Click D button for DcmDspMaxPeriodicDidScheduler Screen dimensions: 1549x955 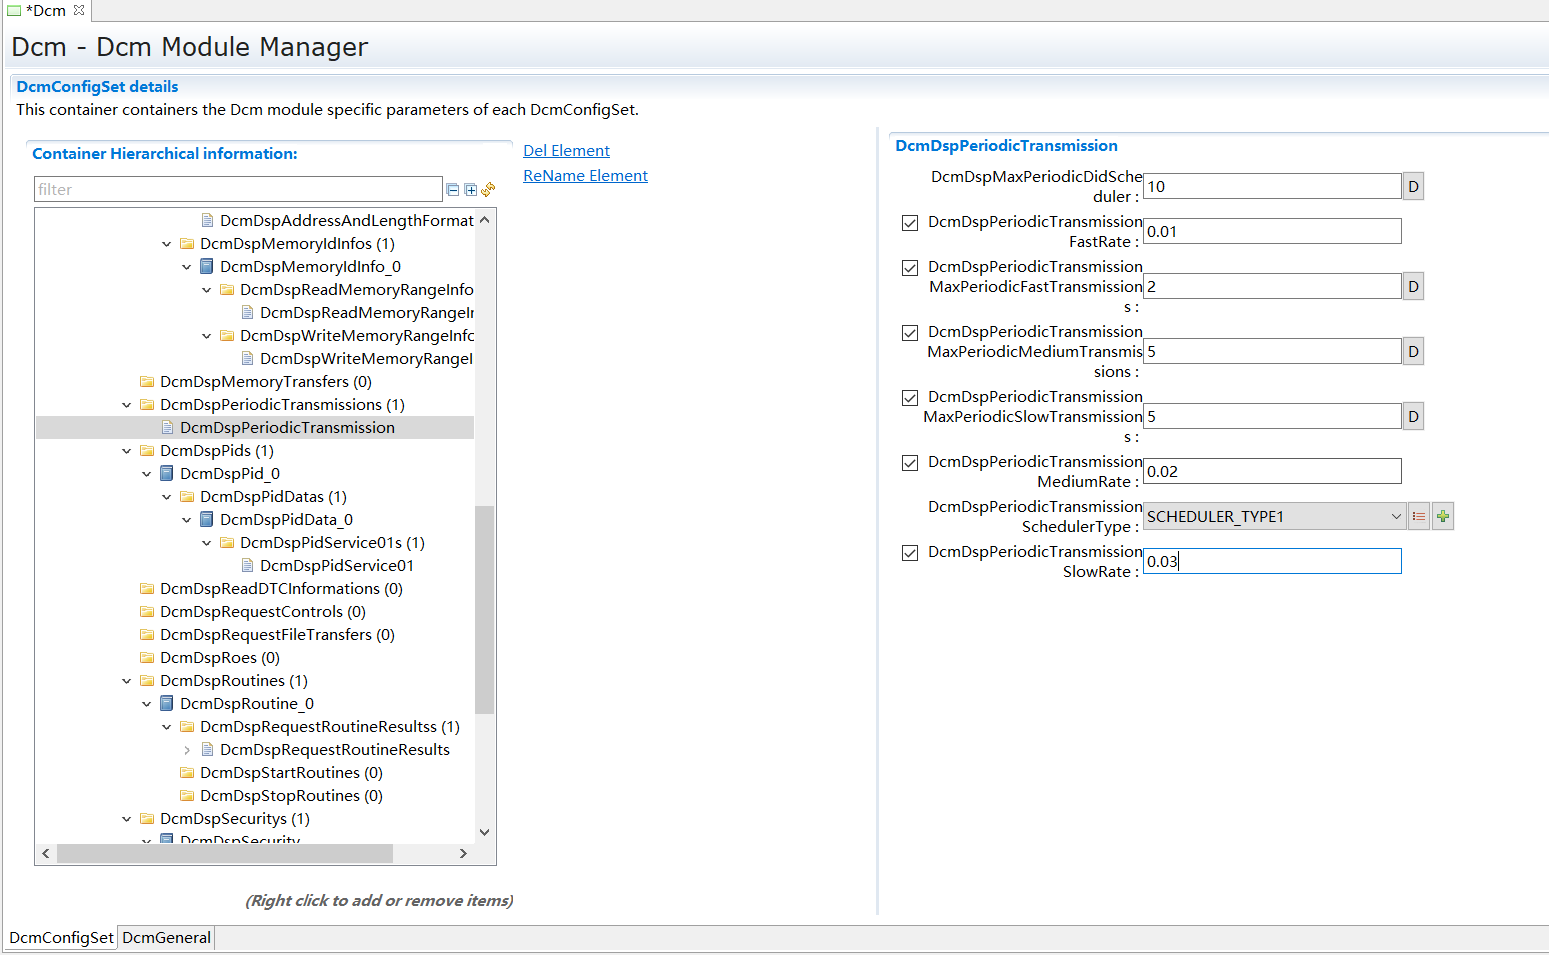[1413, 187]
